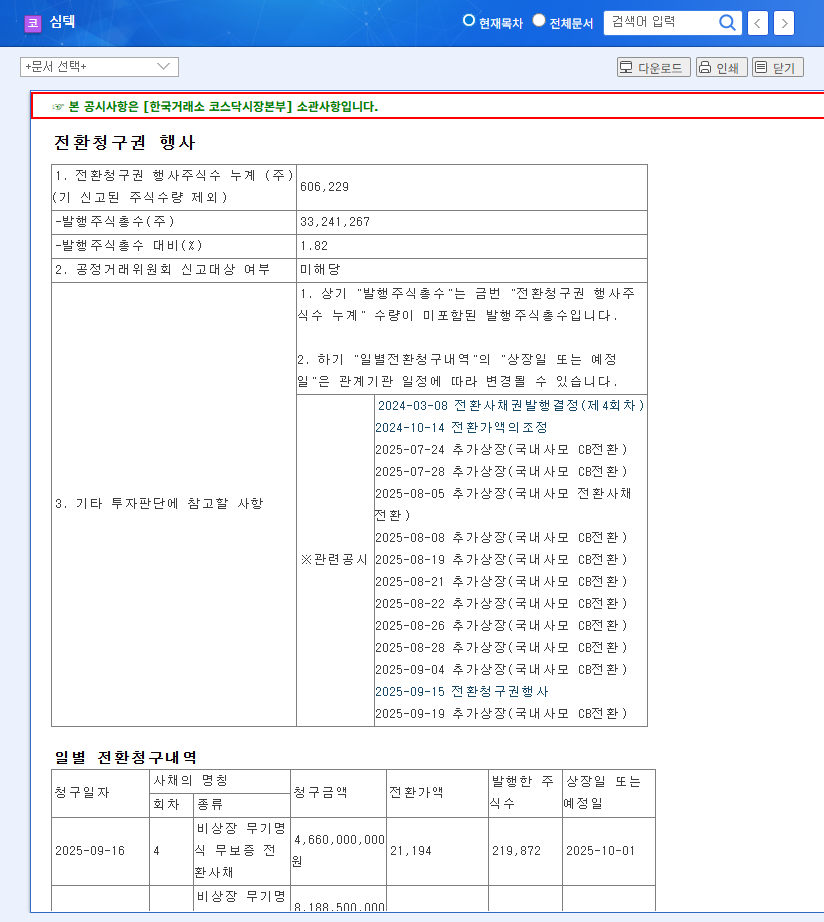Click the 닫기 close button
824x922 pixels.
pos(778,68)
